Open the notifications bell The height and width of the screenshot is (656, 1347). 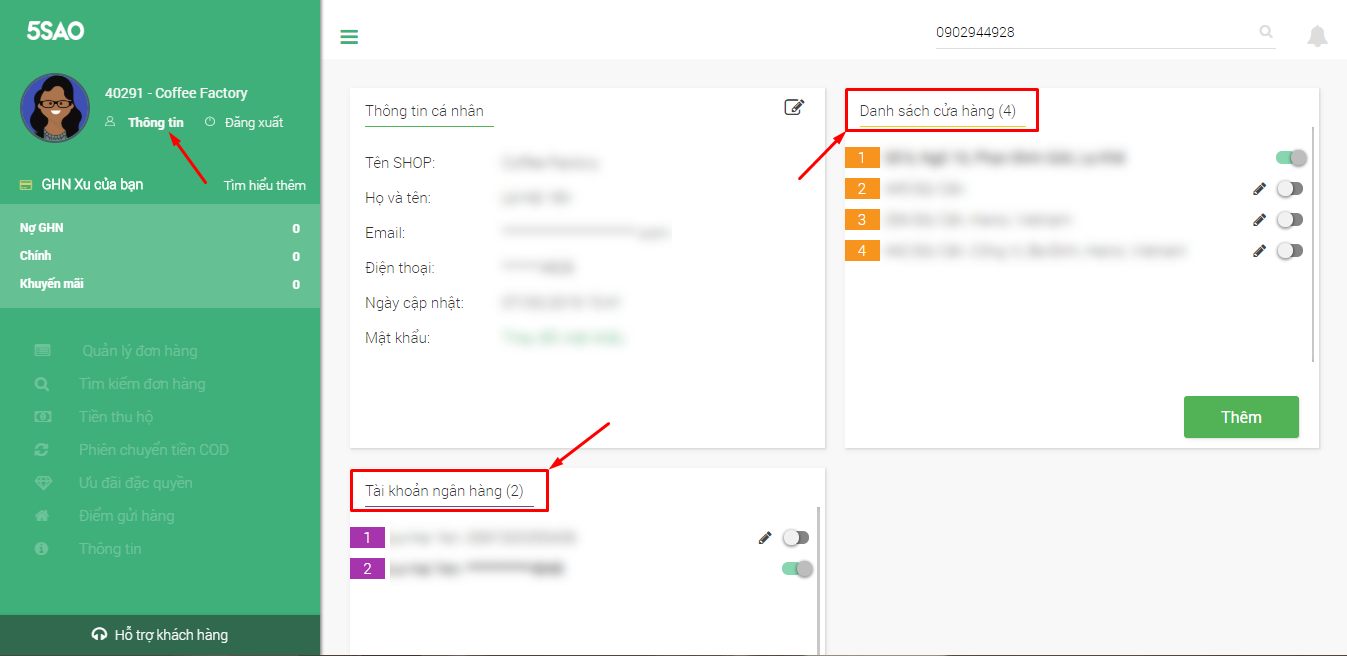coord(1318,36)
